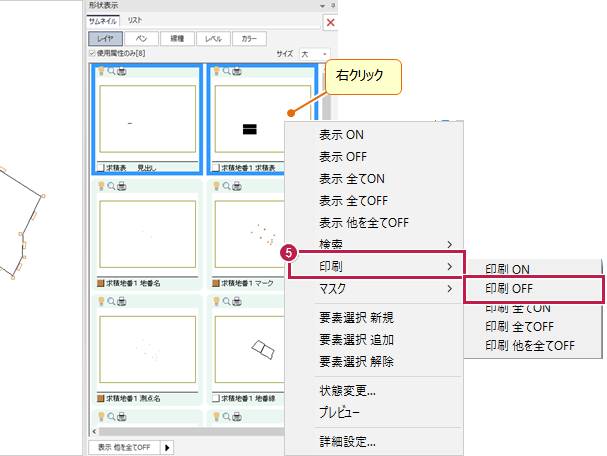This screenshot has height=456, width=607.
Task: Expand the 検索 submenu
Action: point(376,244)
